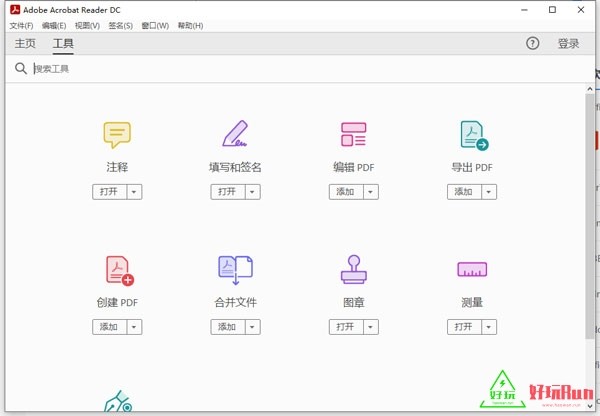Add 导出 PDF using 添加 button

coord(464,192)
